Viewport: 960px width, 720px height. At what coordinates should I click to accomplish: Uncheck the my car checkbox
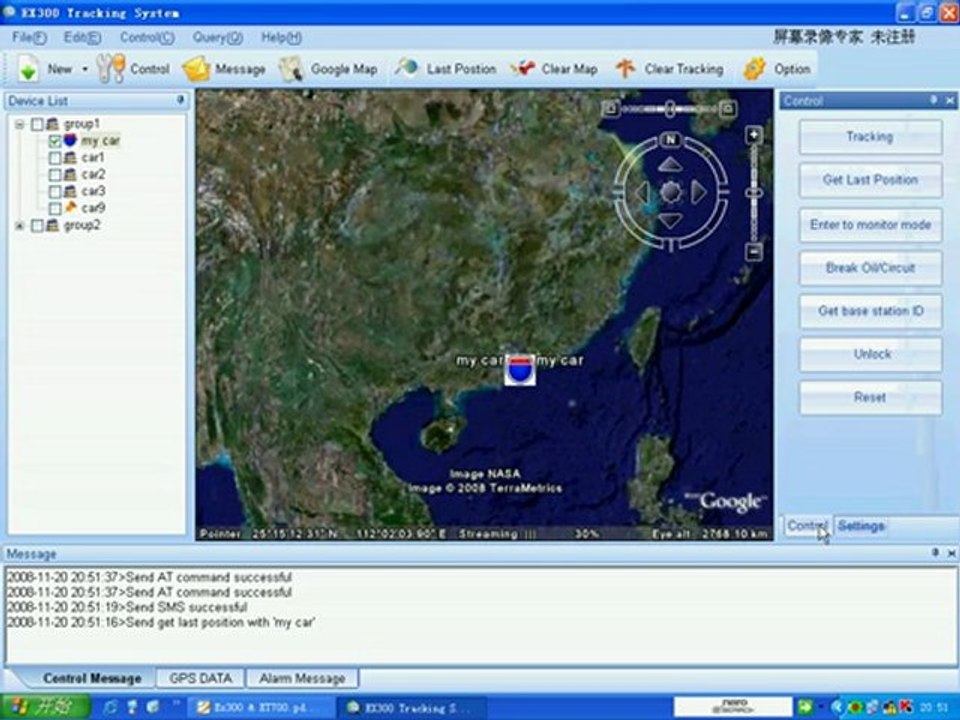pos(54,141)
